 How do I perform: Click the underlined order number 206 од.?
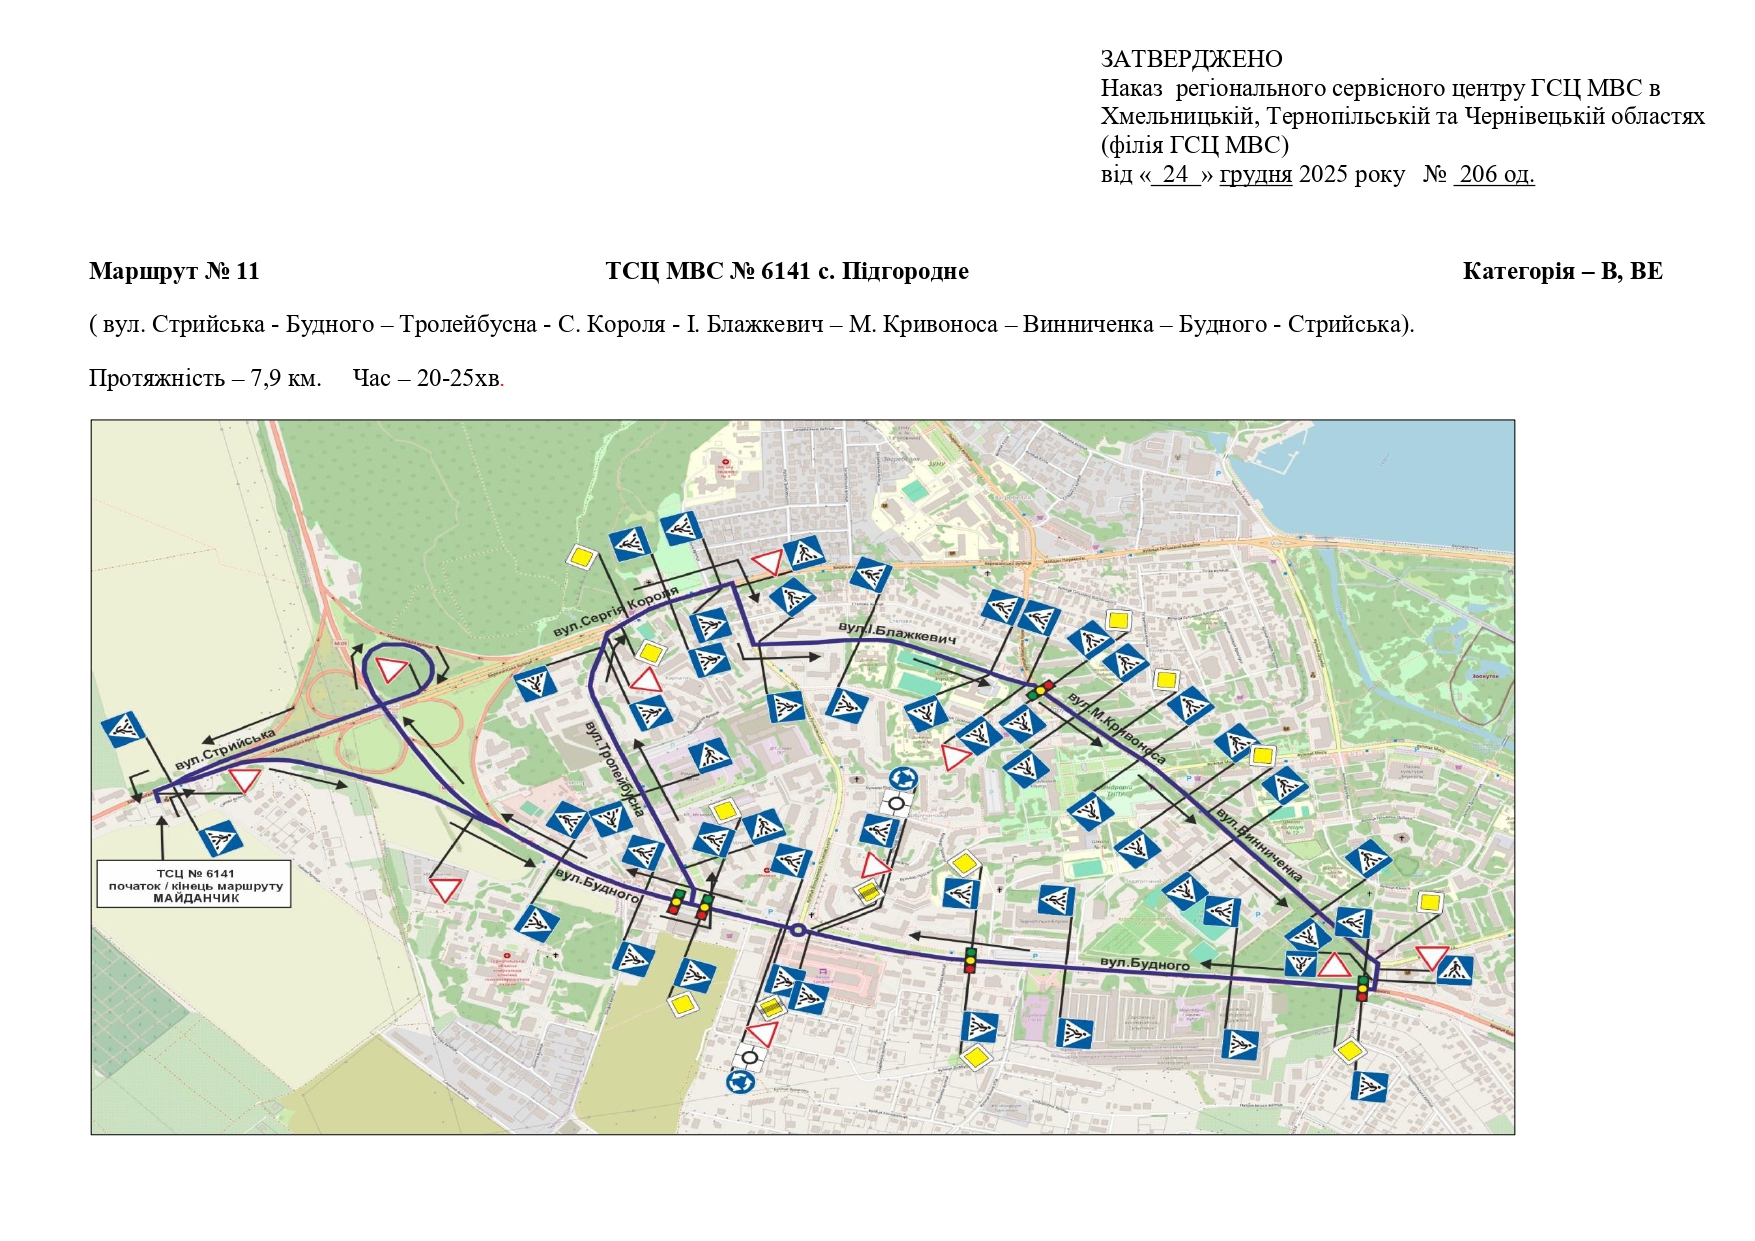pos(1495,174)
